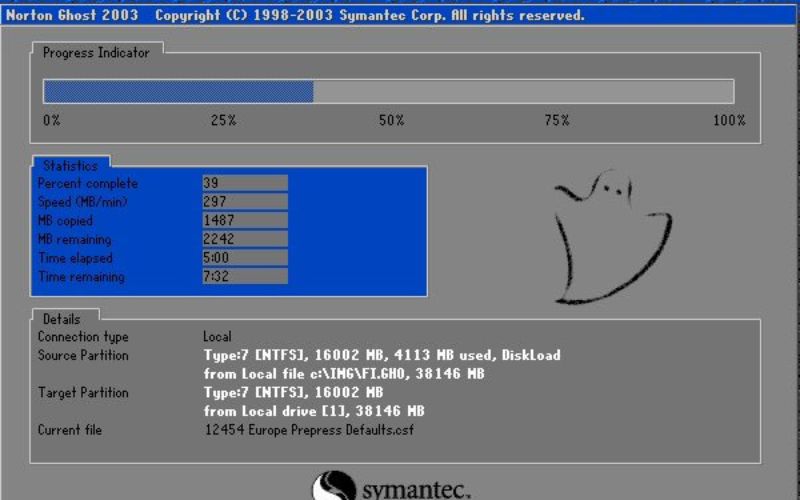Click the MB copied value 1487

point(245,220)
